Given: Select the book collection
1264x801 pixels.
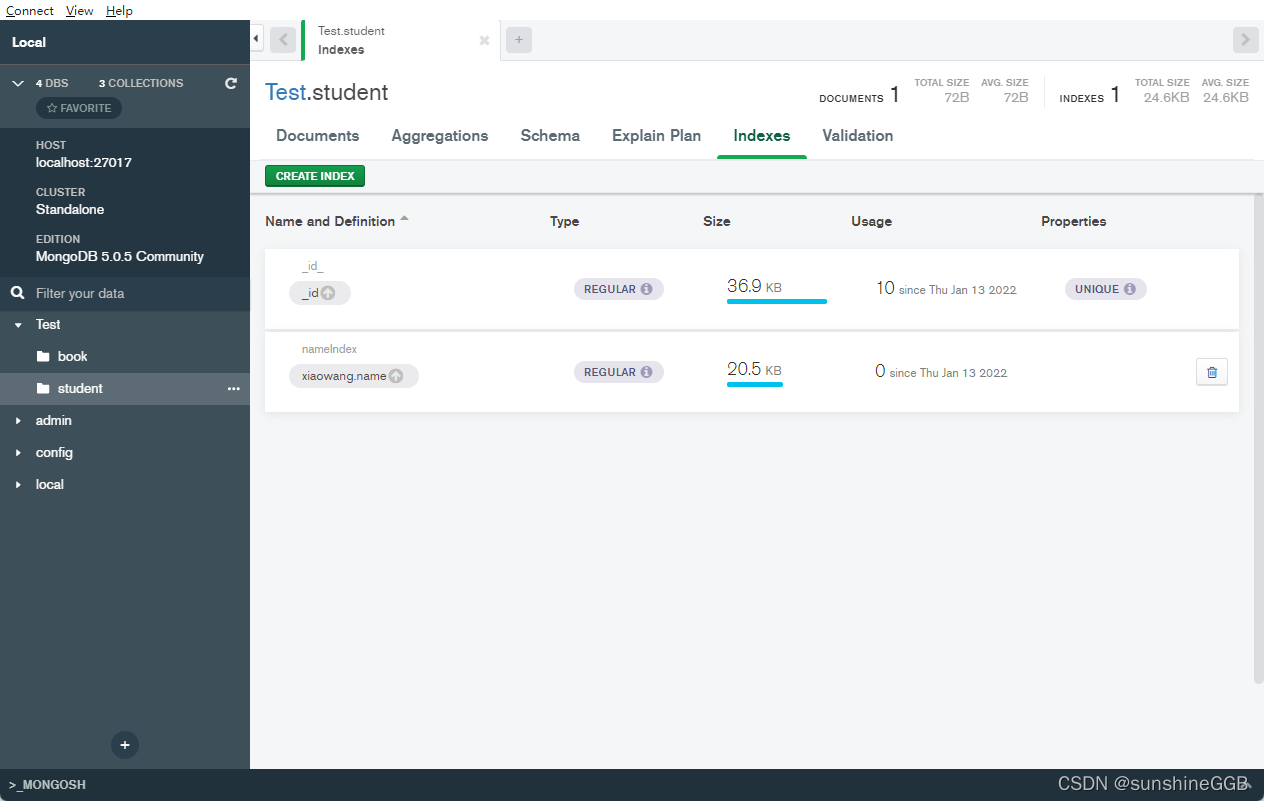Looking at the screenshot, I should click(x=125, y=356).
